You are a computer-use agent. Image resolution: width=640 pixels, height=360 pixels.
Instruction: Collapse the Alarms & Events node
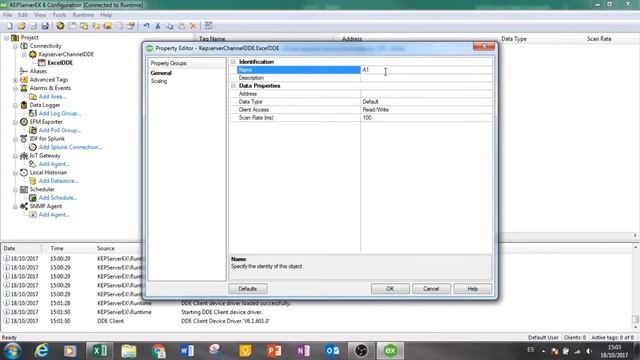click(x=16, y=88)
